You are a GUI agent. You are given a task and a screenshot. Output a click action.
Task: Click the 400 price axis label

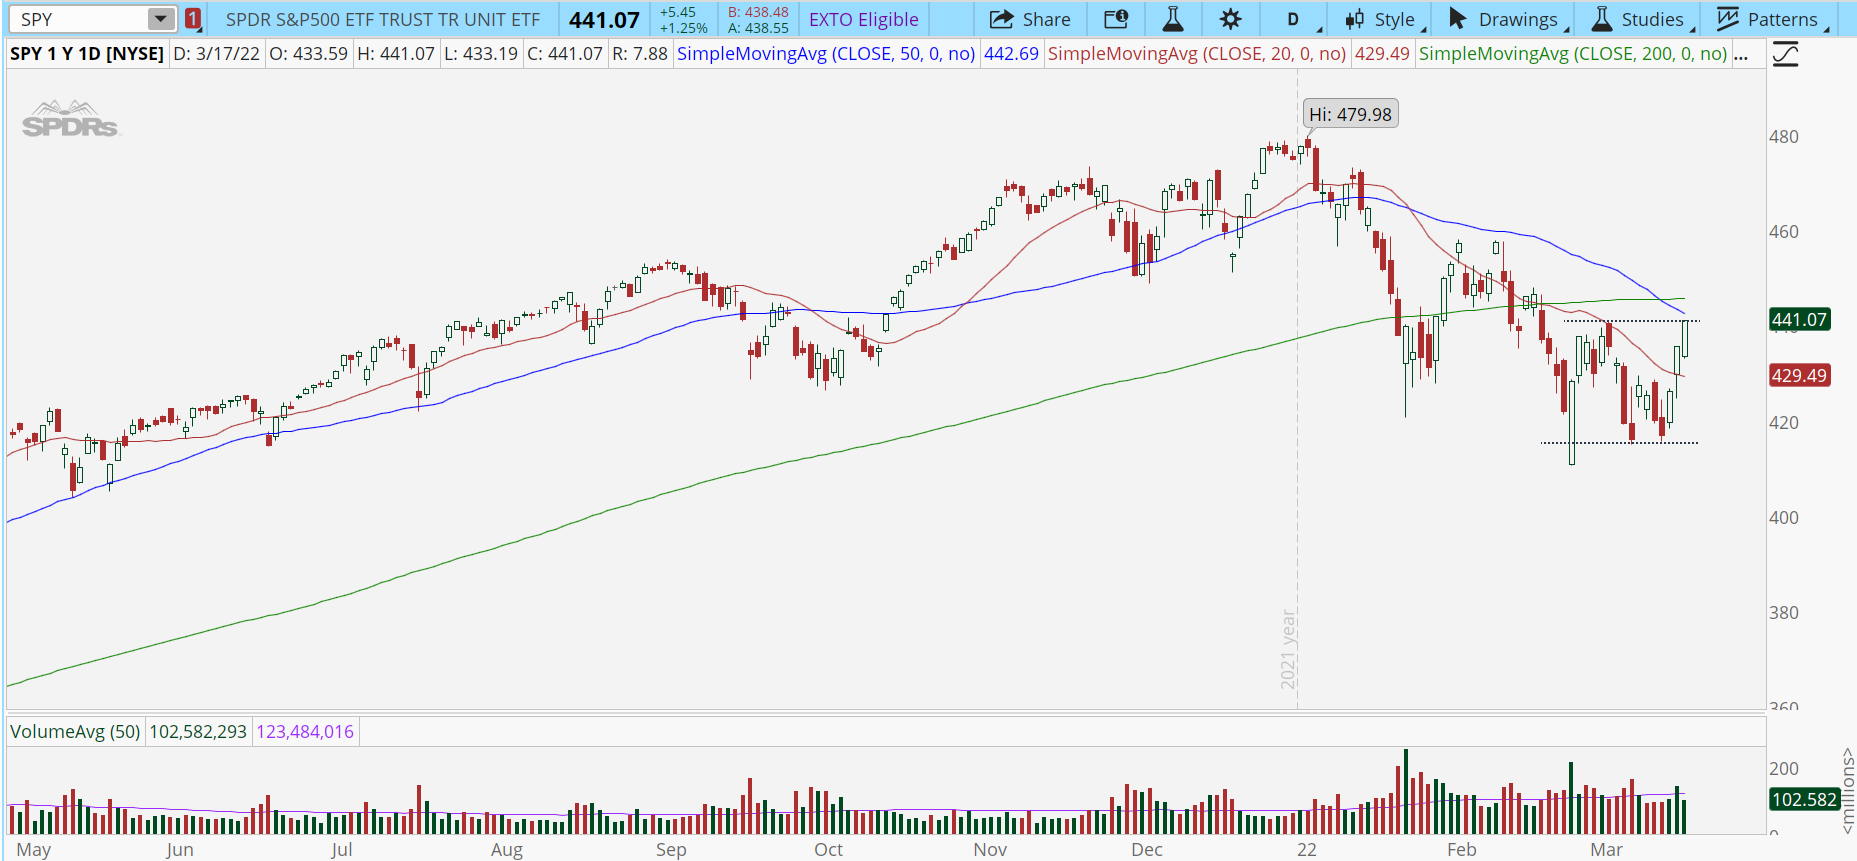[x=1784, y=518]
